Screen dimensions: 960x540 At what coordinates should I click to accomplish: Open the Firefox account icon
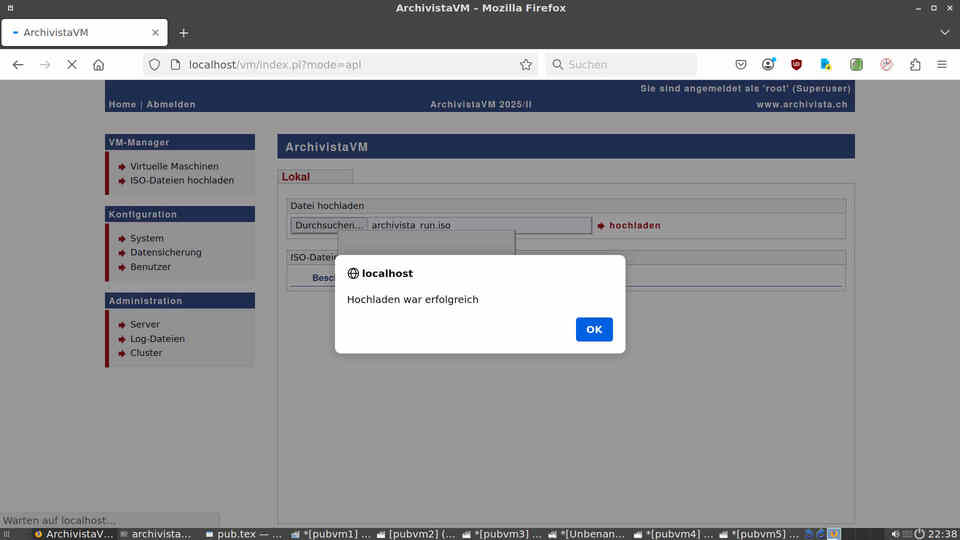coord(768,64)
